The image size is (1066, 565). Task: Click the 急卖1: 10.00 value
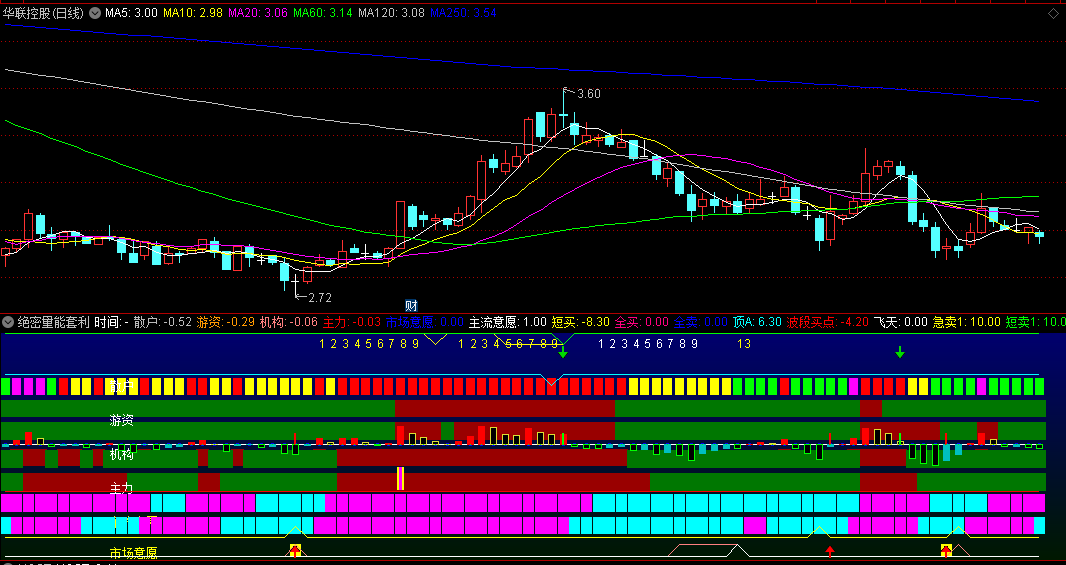click(x=966, y=322)
